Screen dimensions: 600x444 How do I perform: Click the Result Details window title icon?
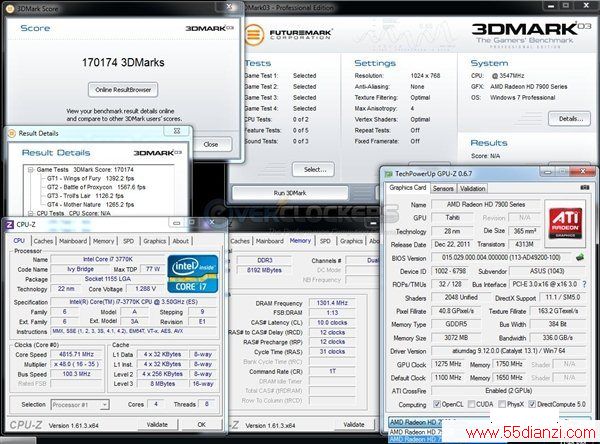coord(12,133)
